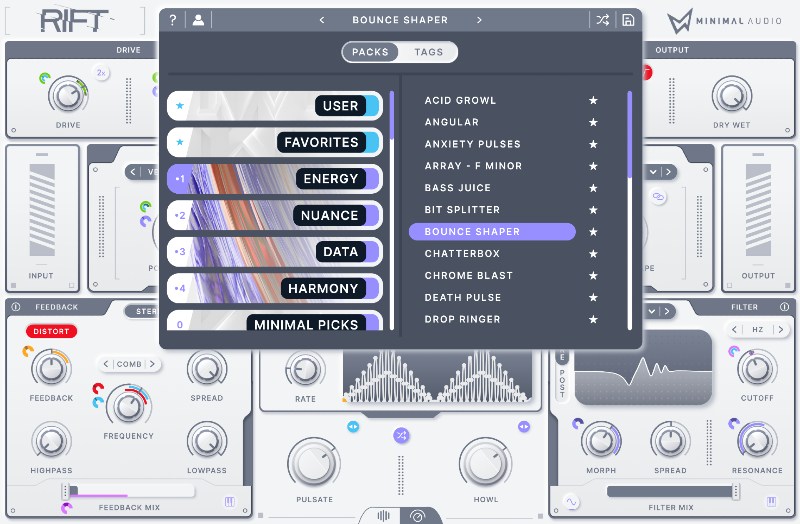Image resolution: width=800 pixels, height=524 pixels.
Task: Select previous feedback type left of COMB
Action: pos(106,364)
